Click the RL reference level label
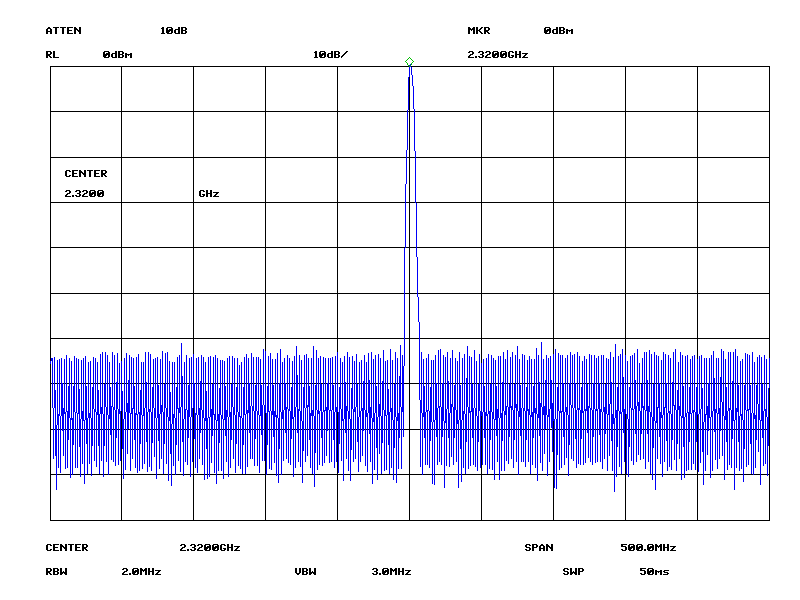Image resolution: width=800 pixels, height=600 pixels. pos(52,55)
